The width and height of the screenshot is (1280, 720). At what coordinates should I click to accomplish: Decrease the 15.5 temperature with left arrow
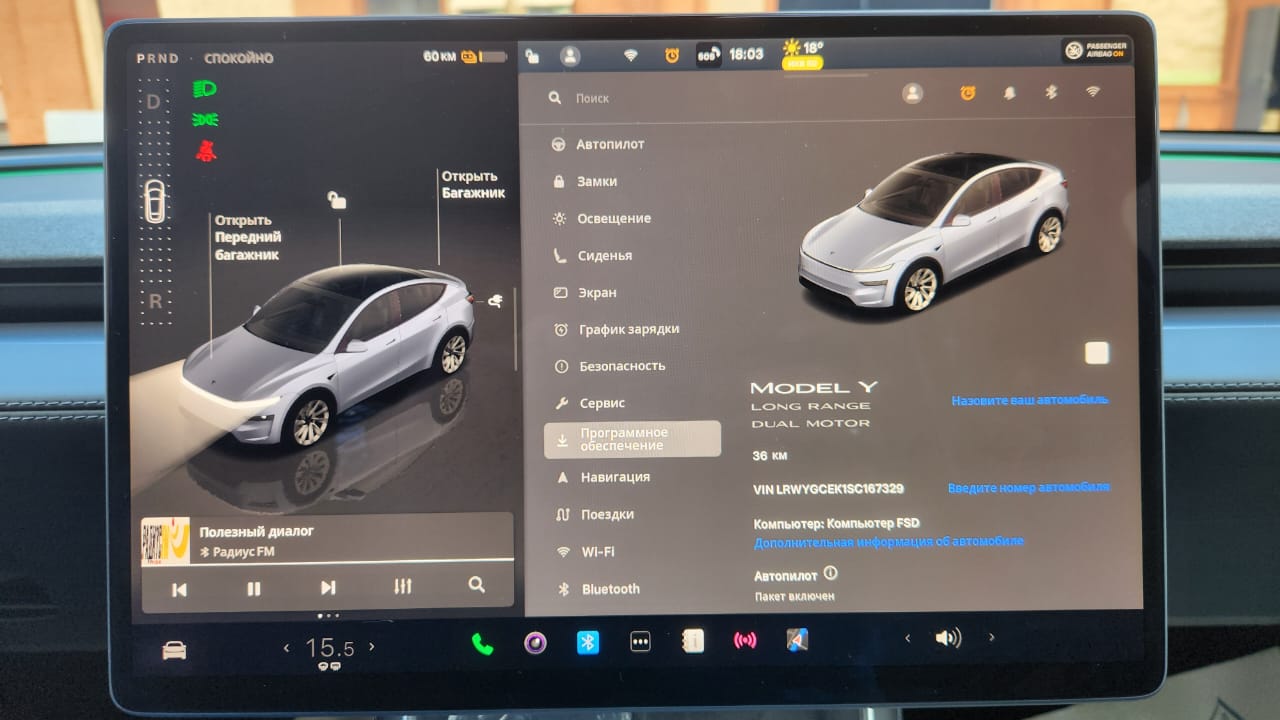[x=286, y=648]
